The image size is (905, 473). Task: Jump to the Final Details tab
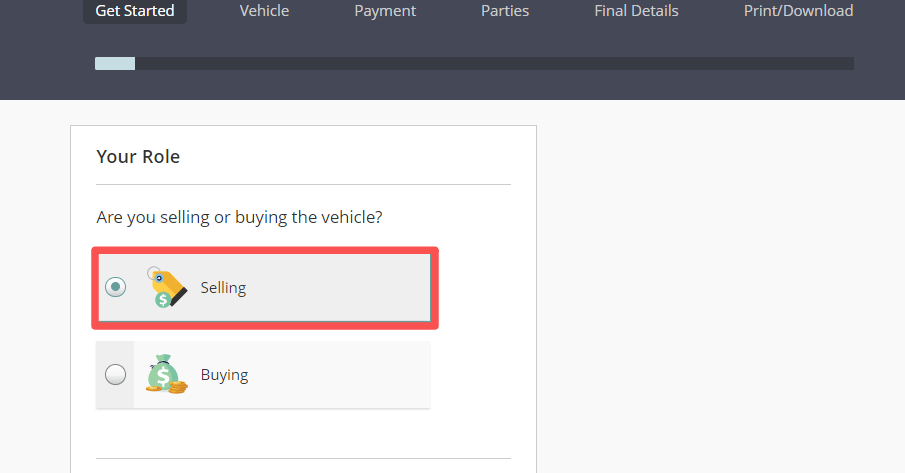[x=636, y=11]
